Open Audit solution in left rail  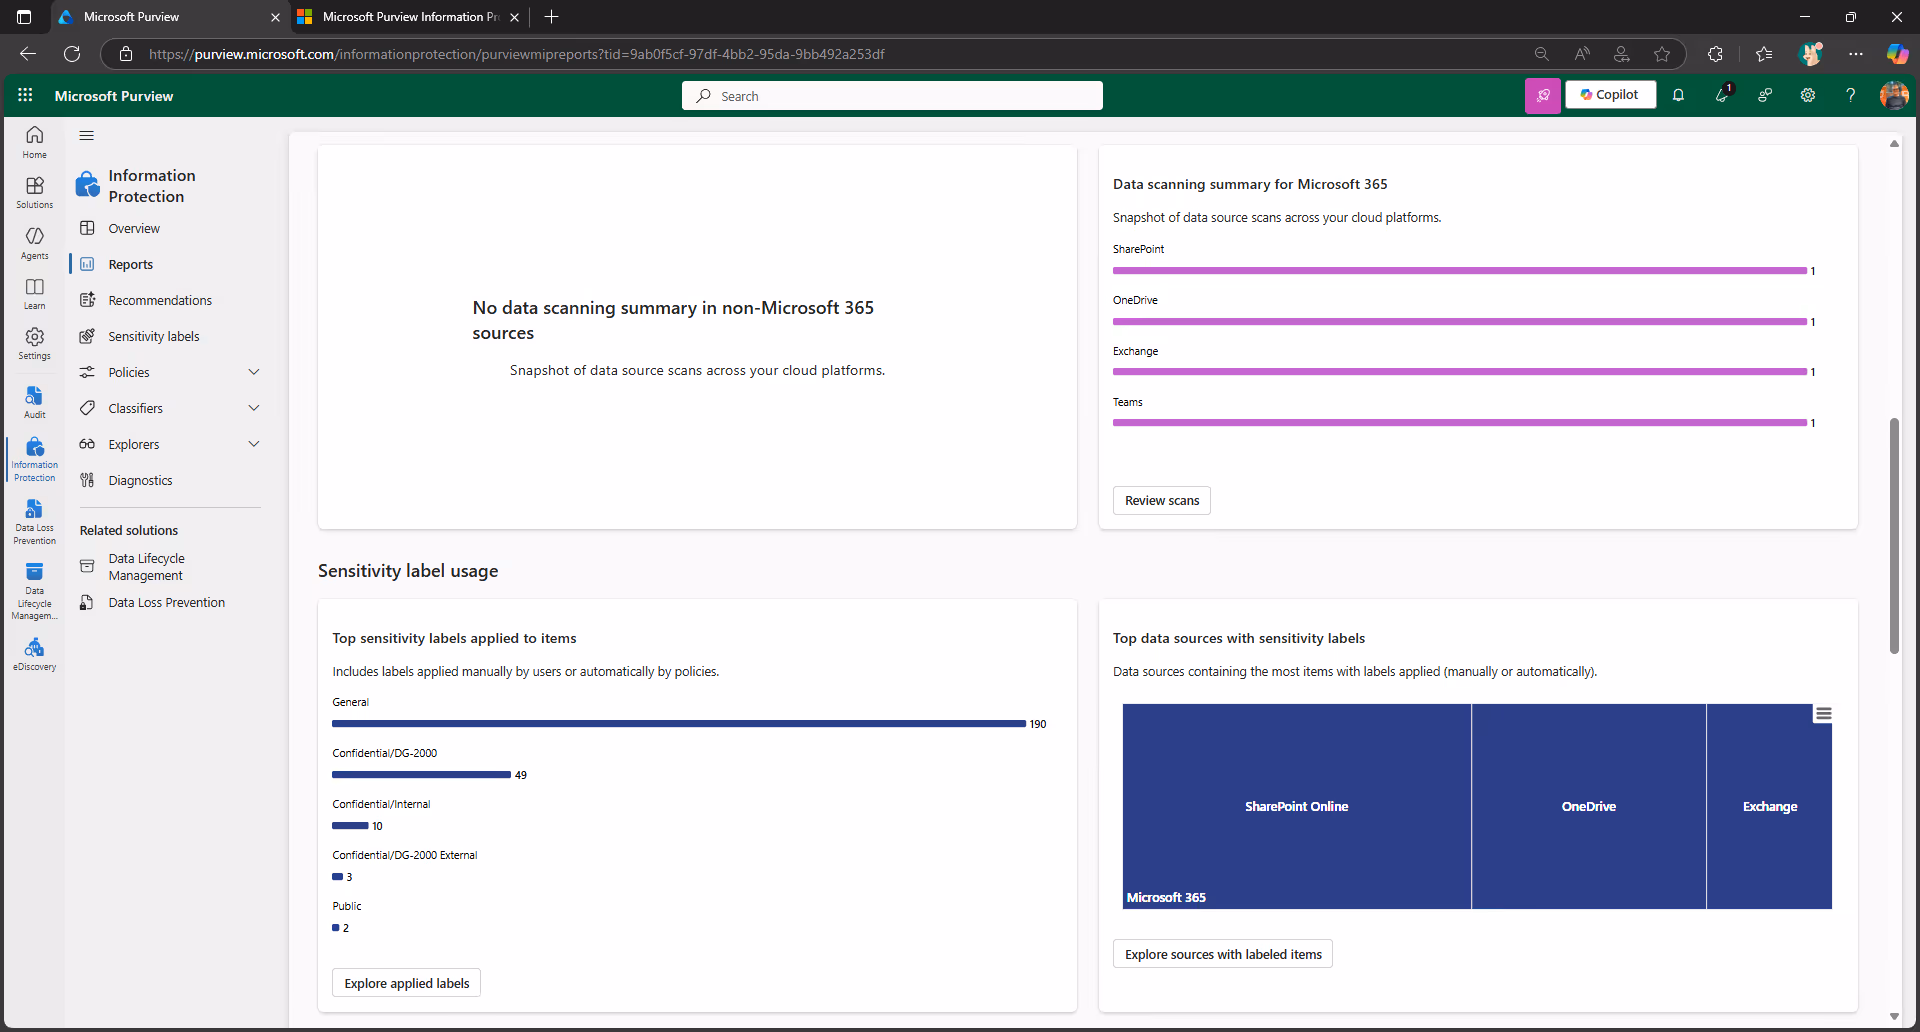pyautogui.click(x=35, y=402)
